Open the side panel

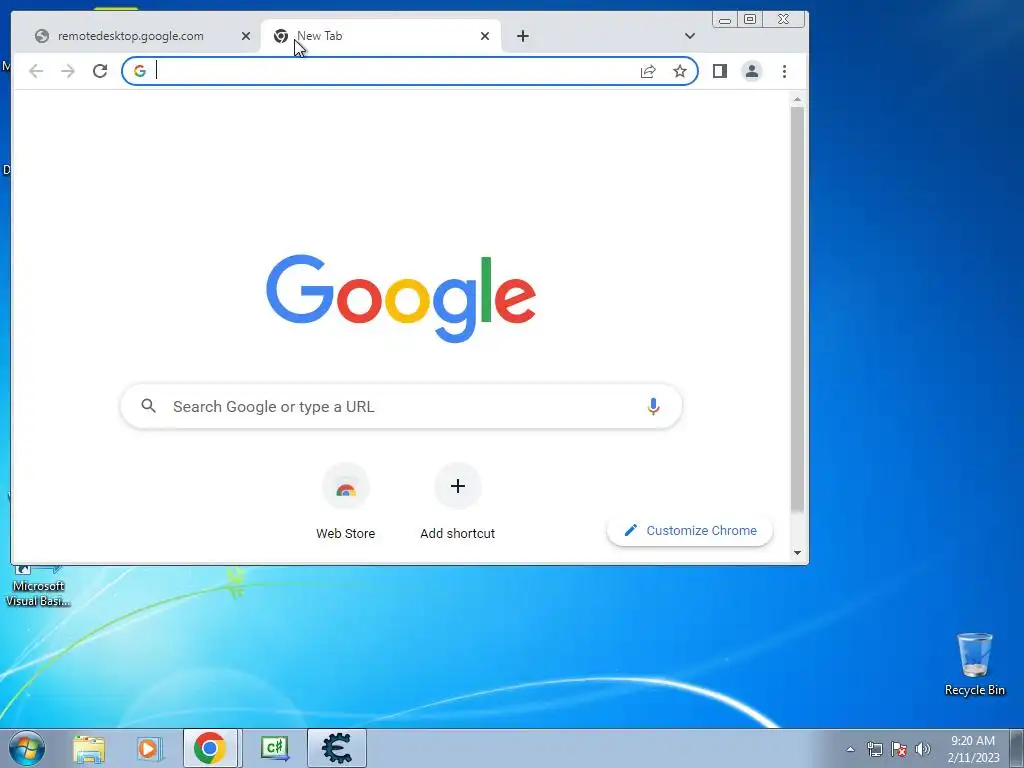[720, 71]
